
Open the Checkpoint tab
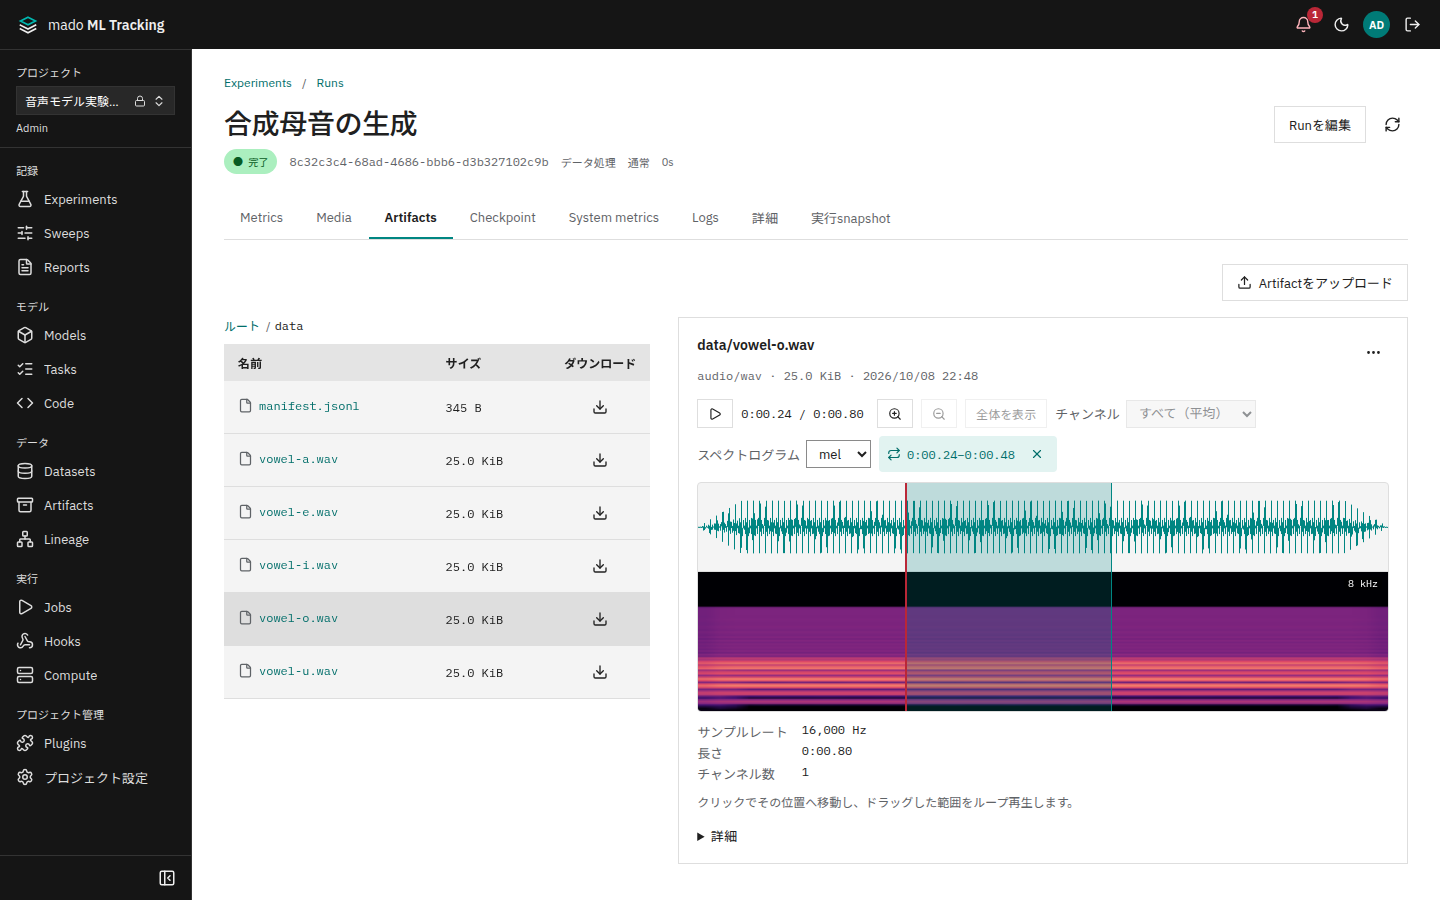(502, 218)
